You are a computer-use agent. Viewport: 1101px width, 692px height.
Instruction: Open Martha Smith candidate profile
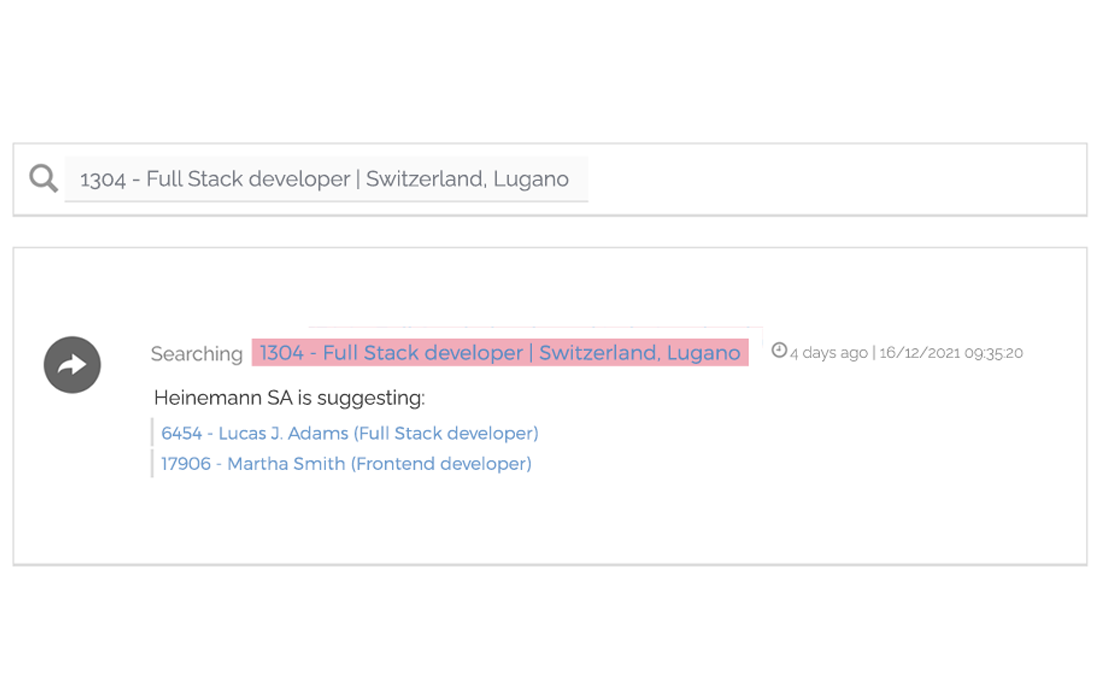(346, 464)
